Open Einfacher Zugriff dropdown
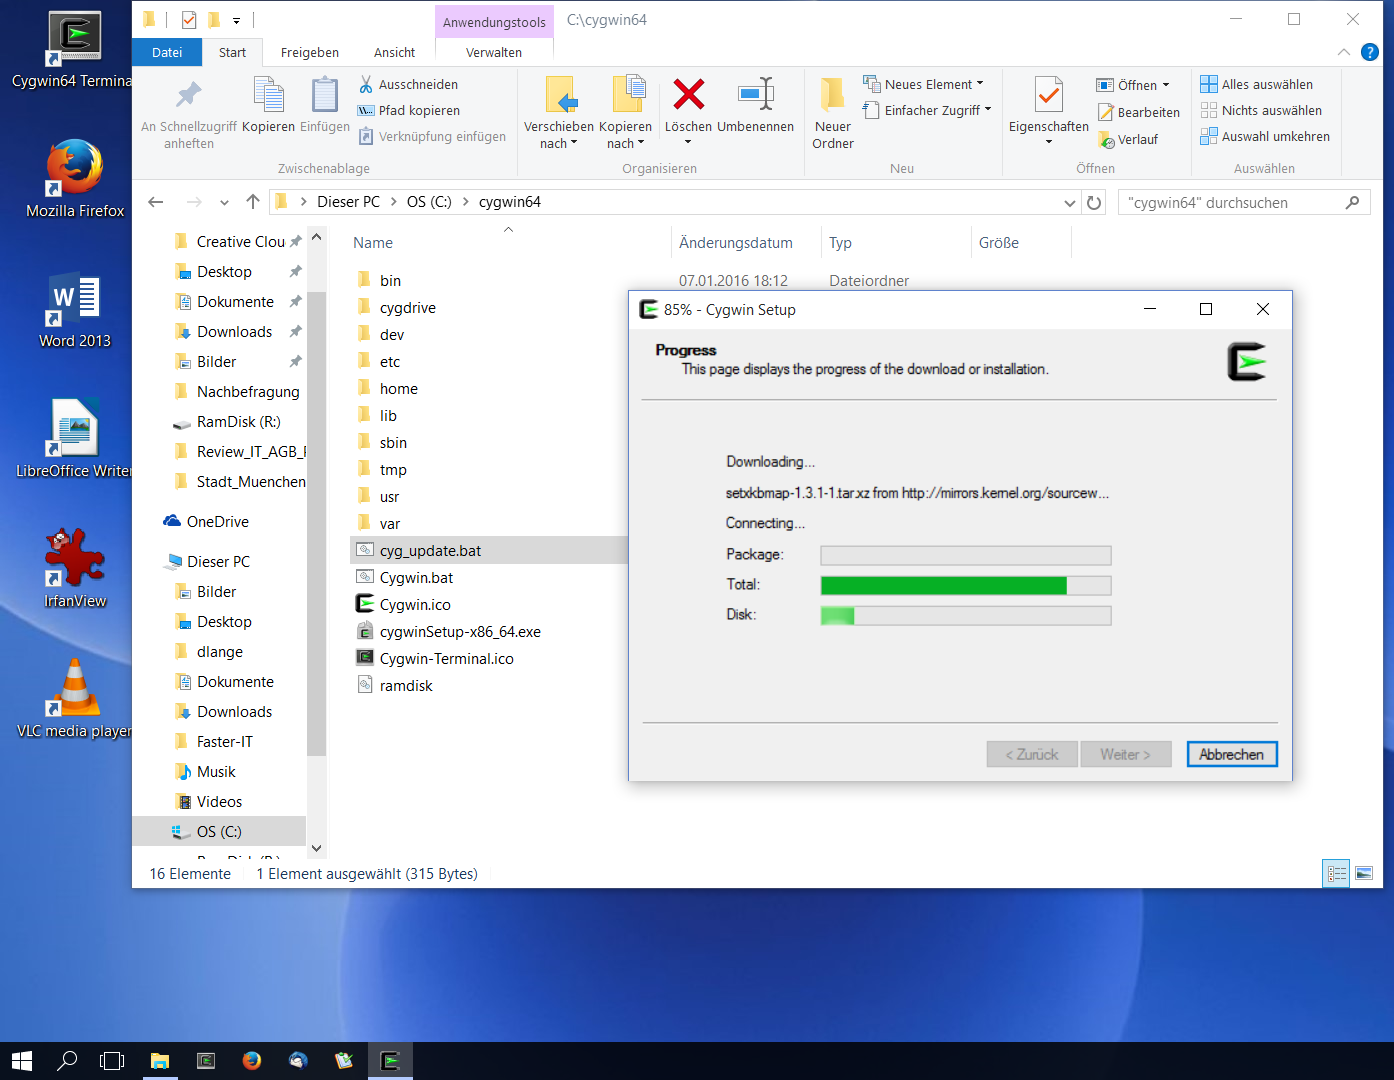This screenshot has width=1394, height=1080. point(988,110)
